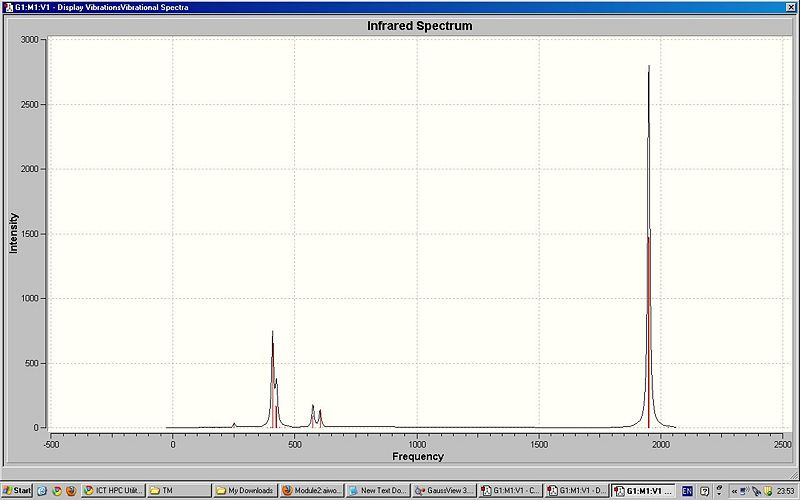Screen dimensions: 800x500
Task: Click the EN language indicator
Action: pyautogui.click(x=687, y=491)
